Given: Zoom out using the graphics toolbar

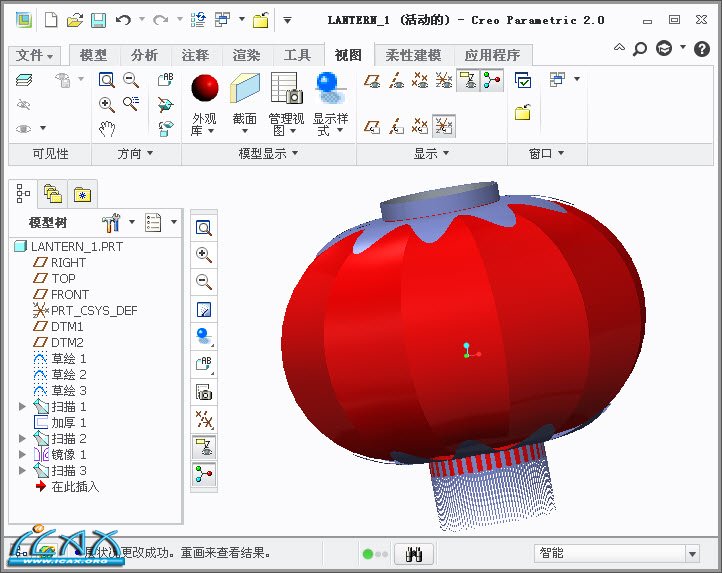Looking at the screenshot, I should [x=204, y=282].
